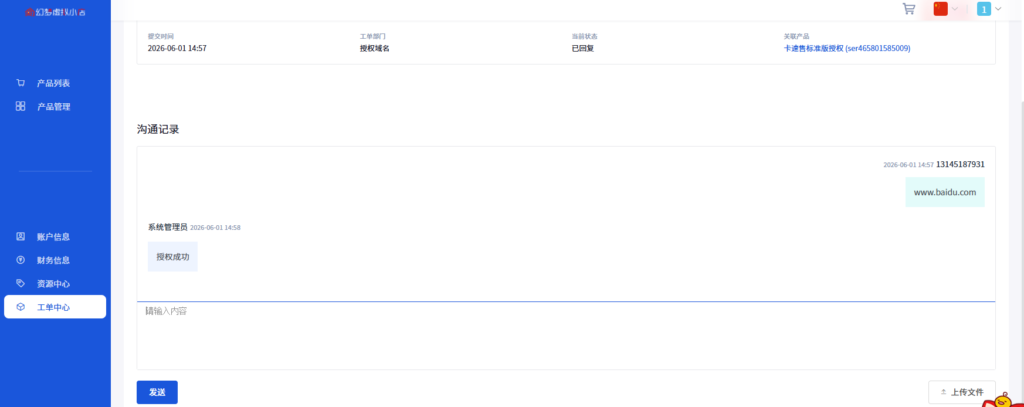
Task: Click the 授权域名 department value
Action: click(x=375, y=48)
